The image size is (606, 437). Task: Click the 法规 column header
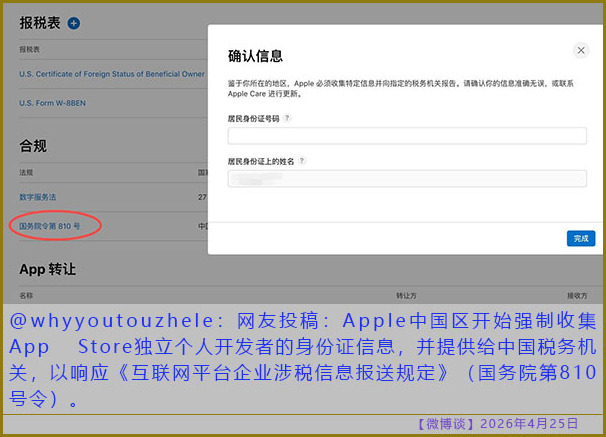(x=27, y=172)
